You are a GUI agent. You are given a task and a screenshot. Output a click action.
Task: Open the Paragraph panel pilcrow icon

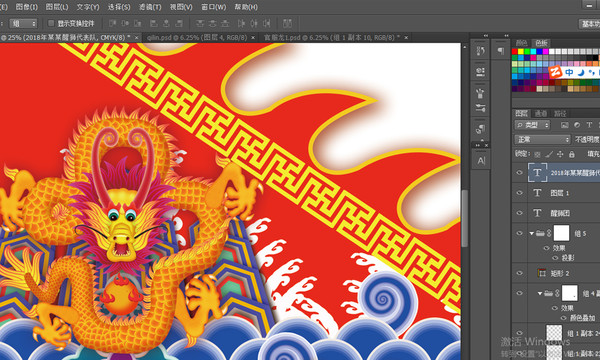501,51
